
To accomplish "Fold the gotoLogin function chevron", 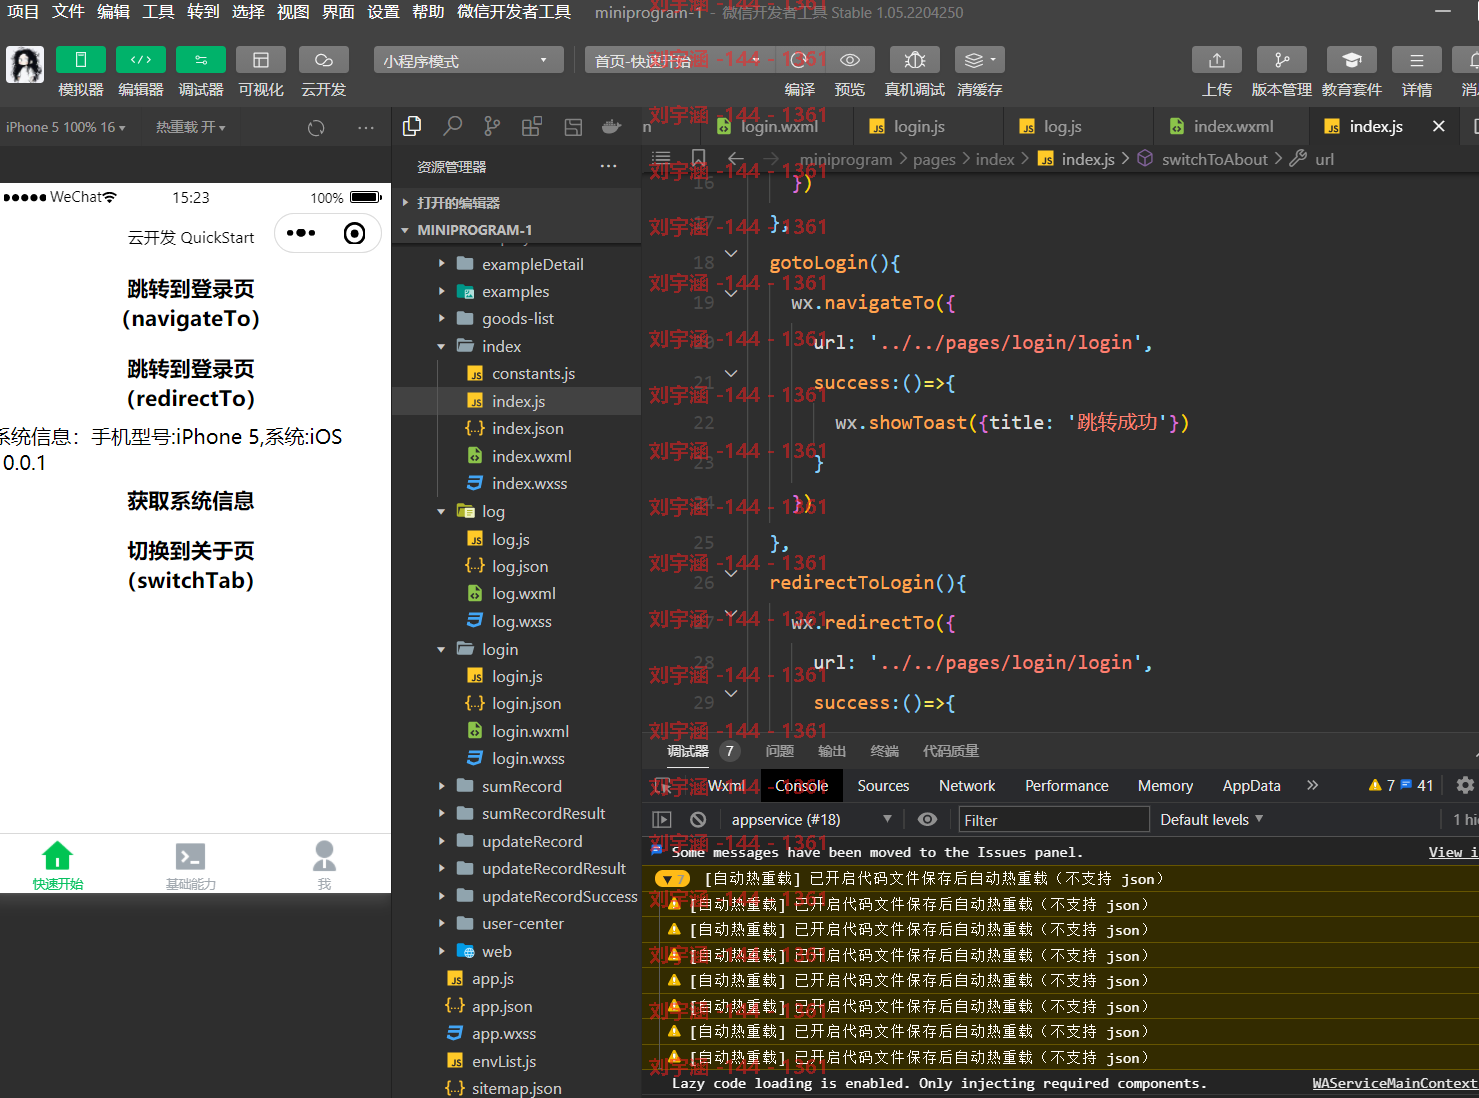I will tap(731, 254).
